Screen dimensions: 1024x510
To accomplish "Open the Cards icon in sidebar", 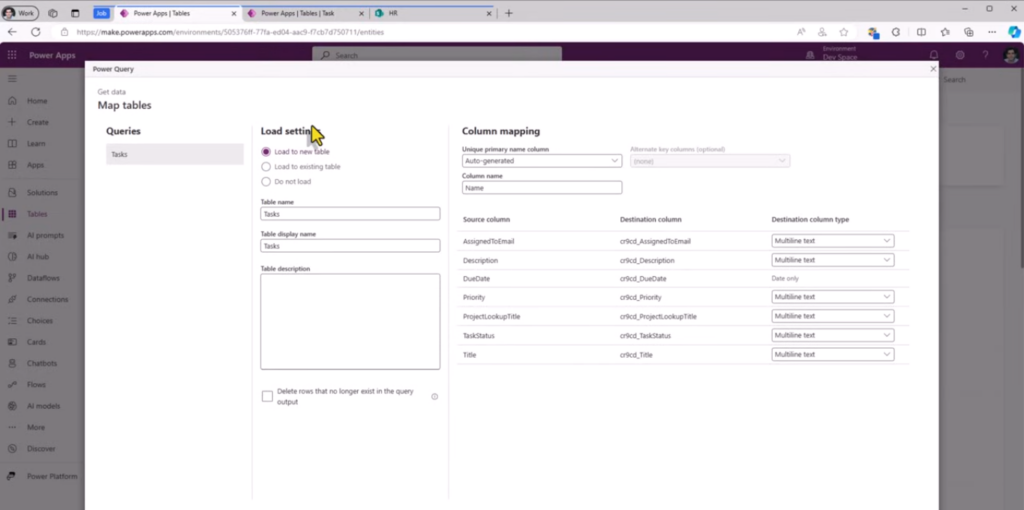I will [12, 342].
